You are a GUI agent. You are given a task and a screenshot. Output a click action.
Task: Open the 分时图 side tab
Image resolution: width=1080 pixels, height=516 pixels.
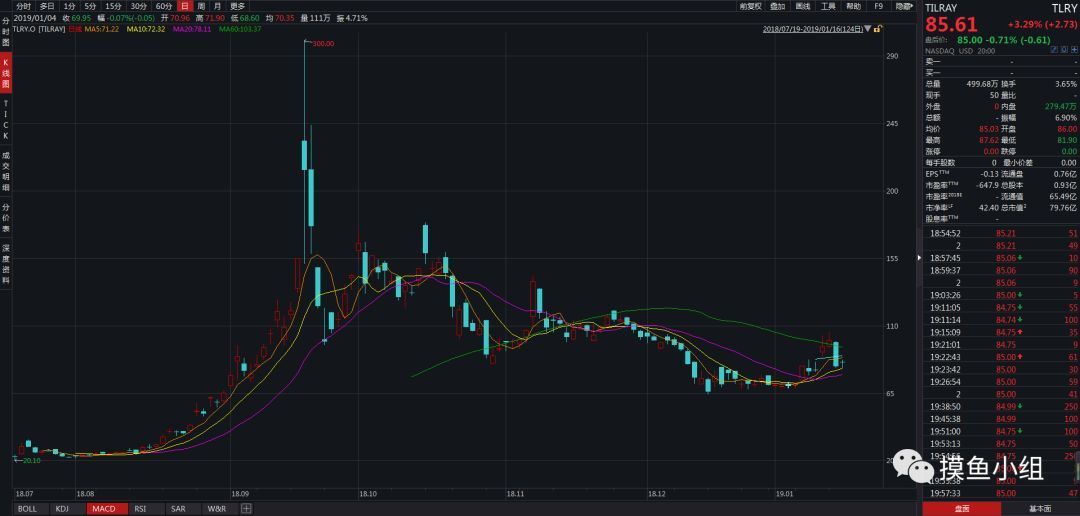click(6, 32)
